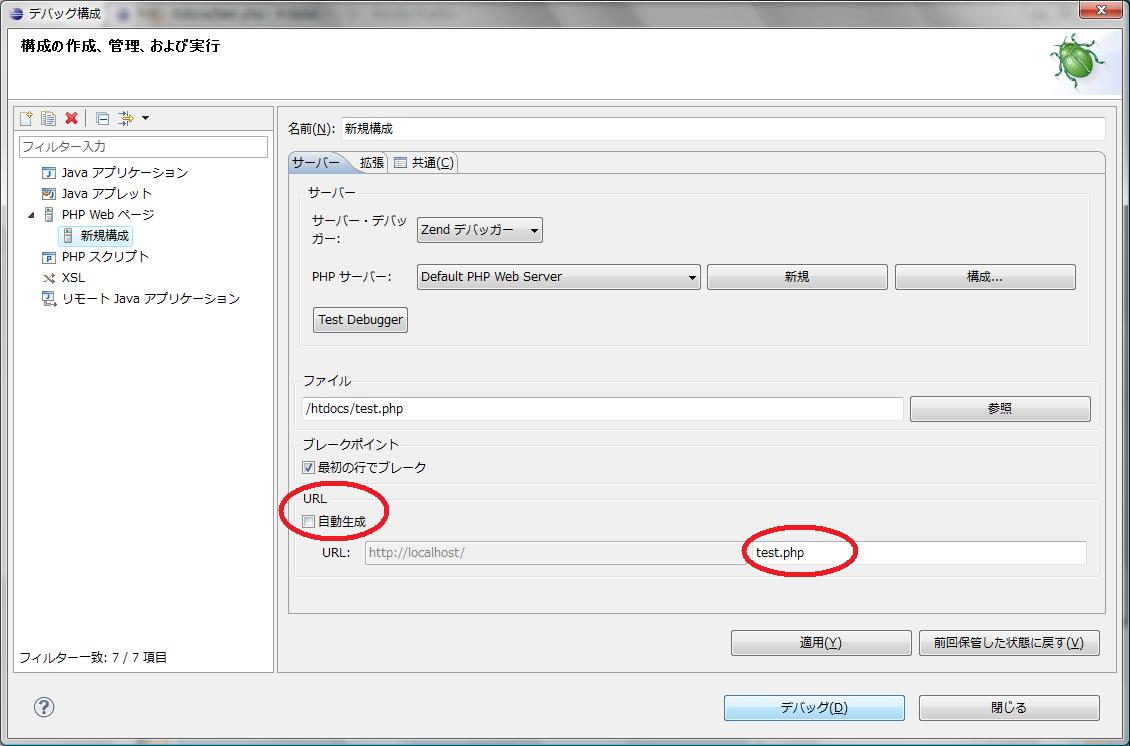Apply changes with the 適用 button
The height and width of the screenshot is (746, 1130).
point(821,643)
